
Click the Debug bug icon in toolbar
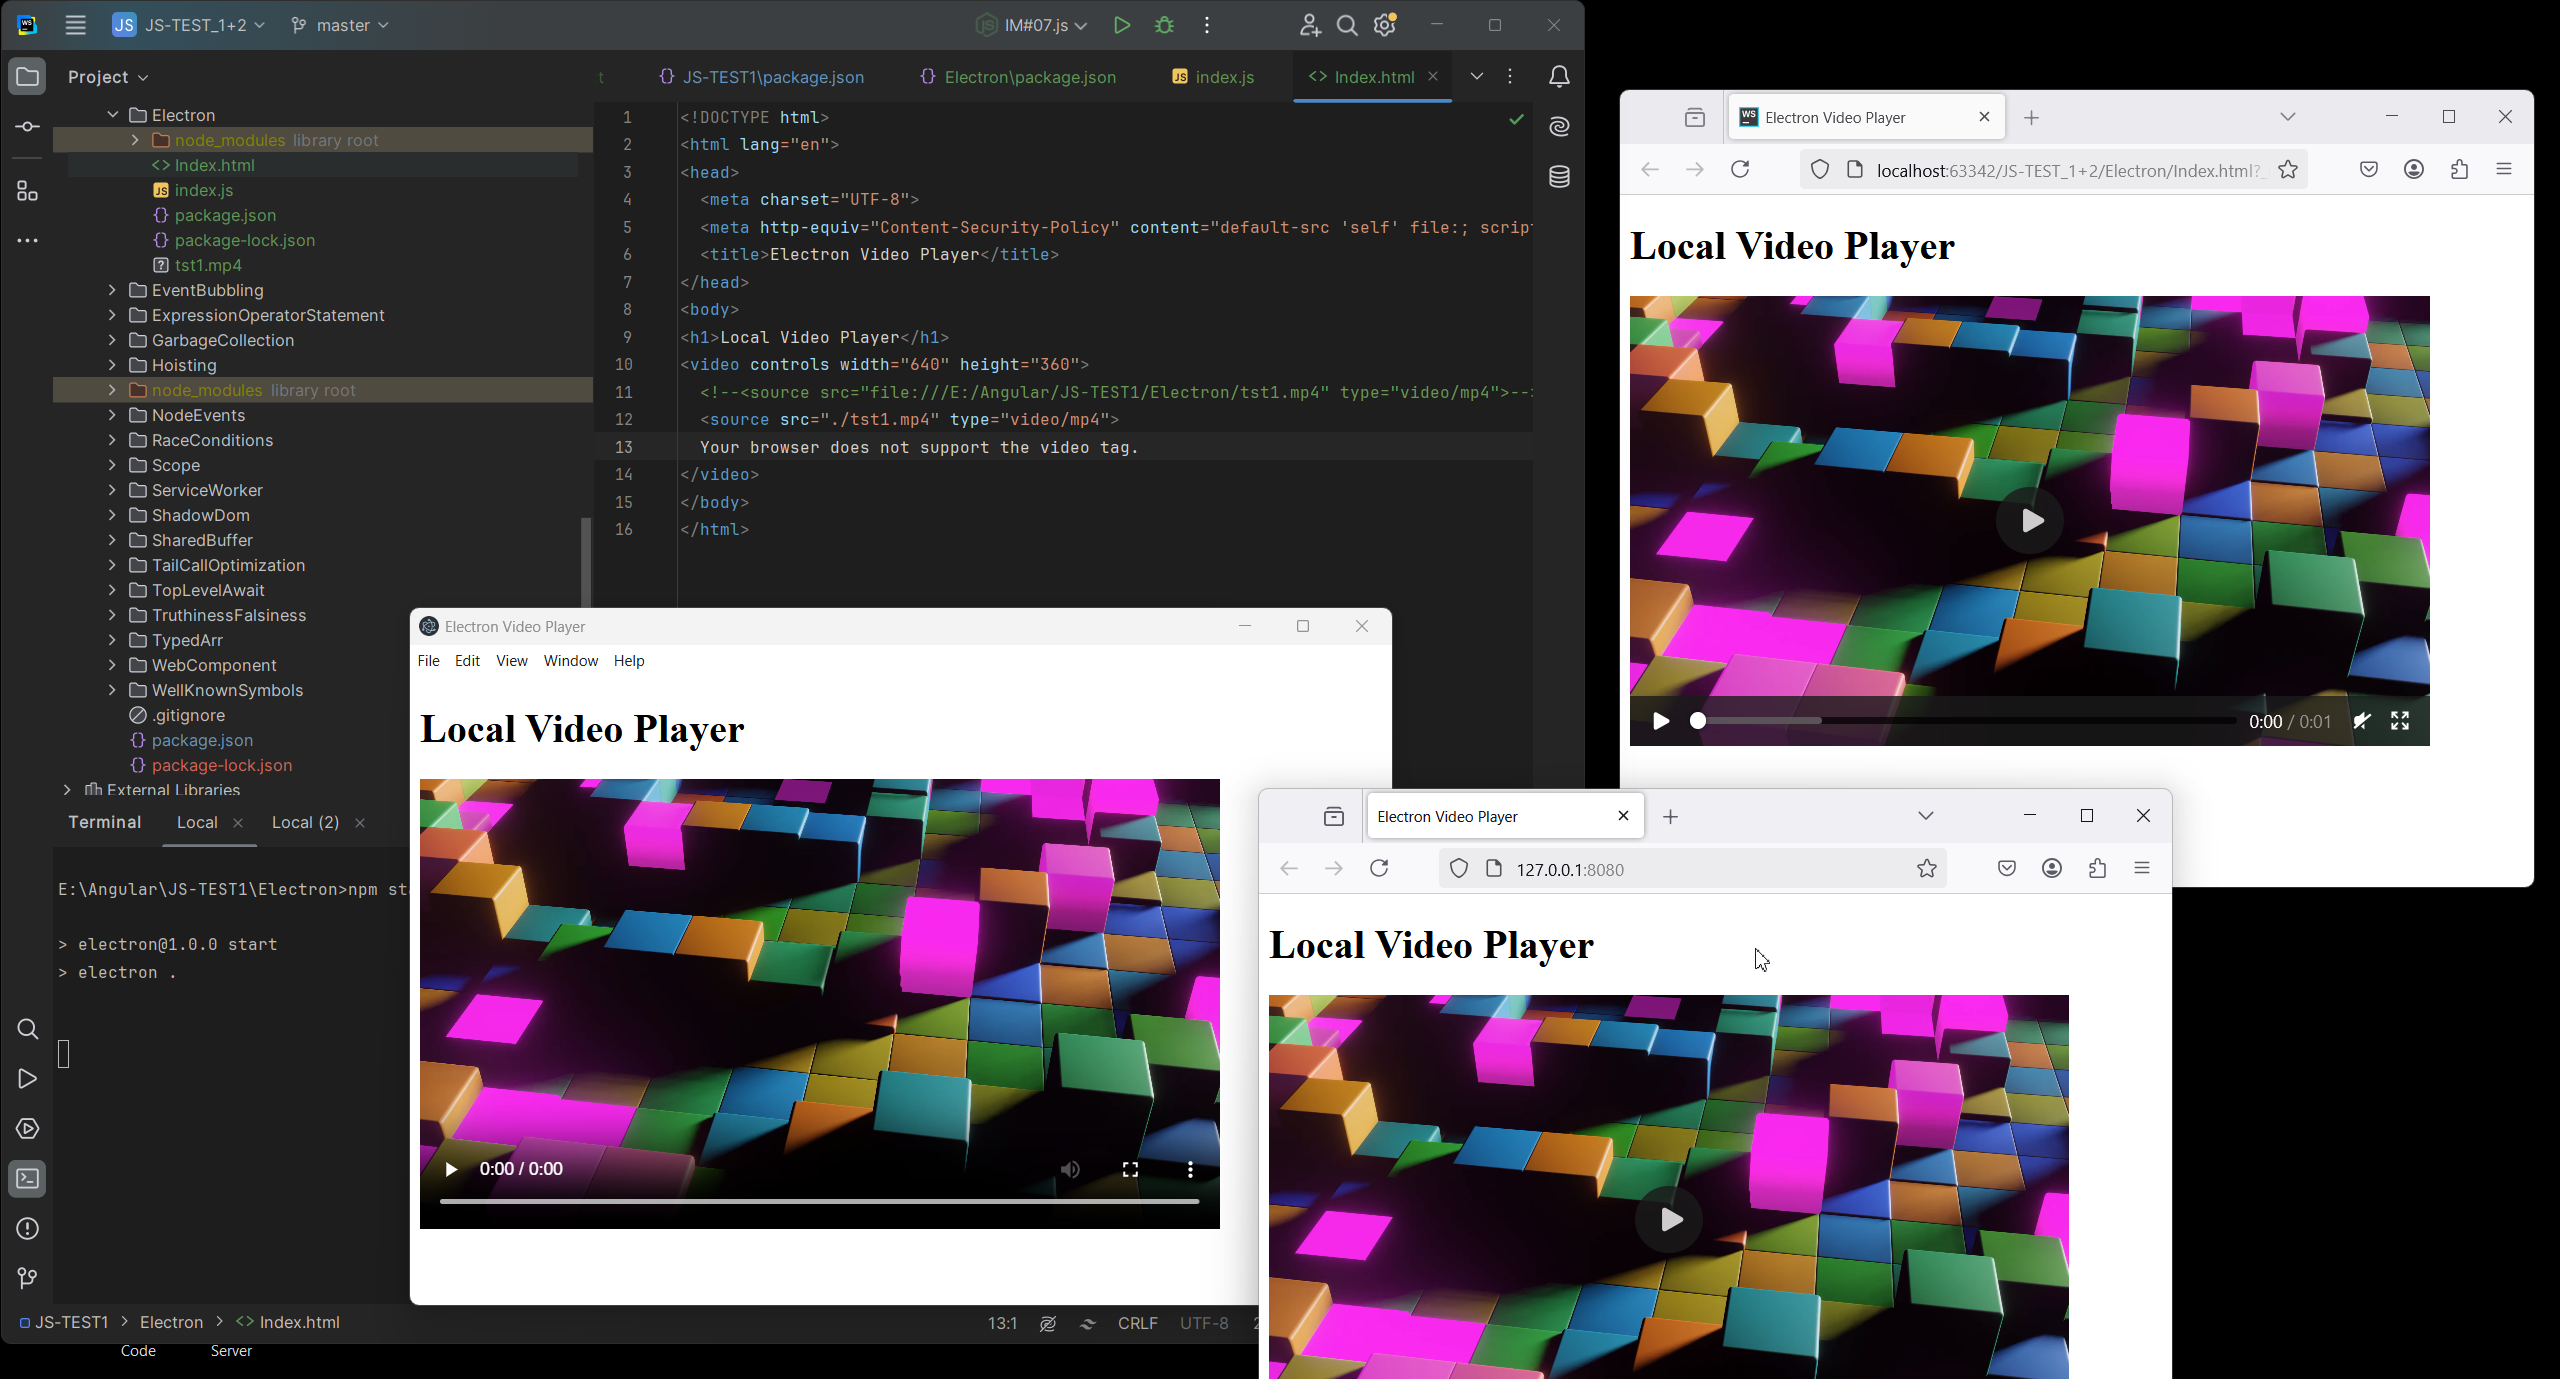[x=1164, y=25]
